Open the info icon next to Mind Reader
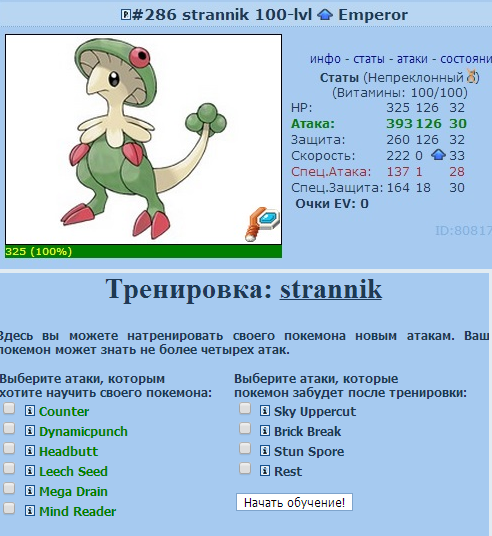 click(x=30, y=511)
